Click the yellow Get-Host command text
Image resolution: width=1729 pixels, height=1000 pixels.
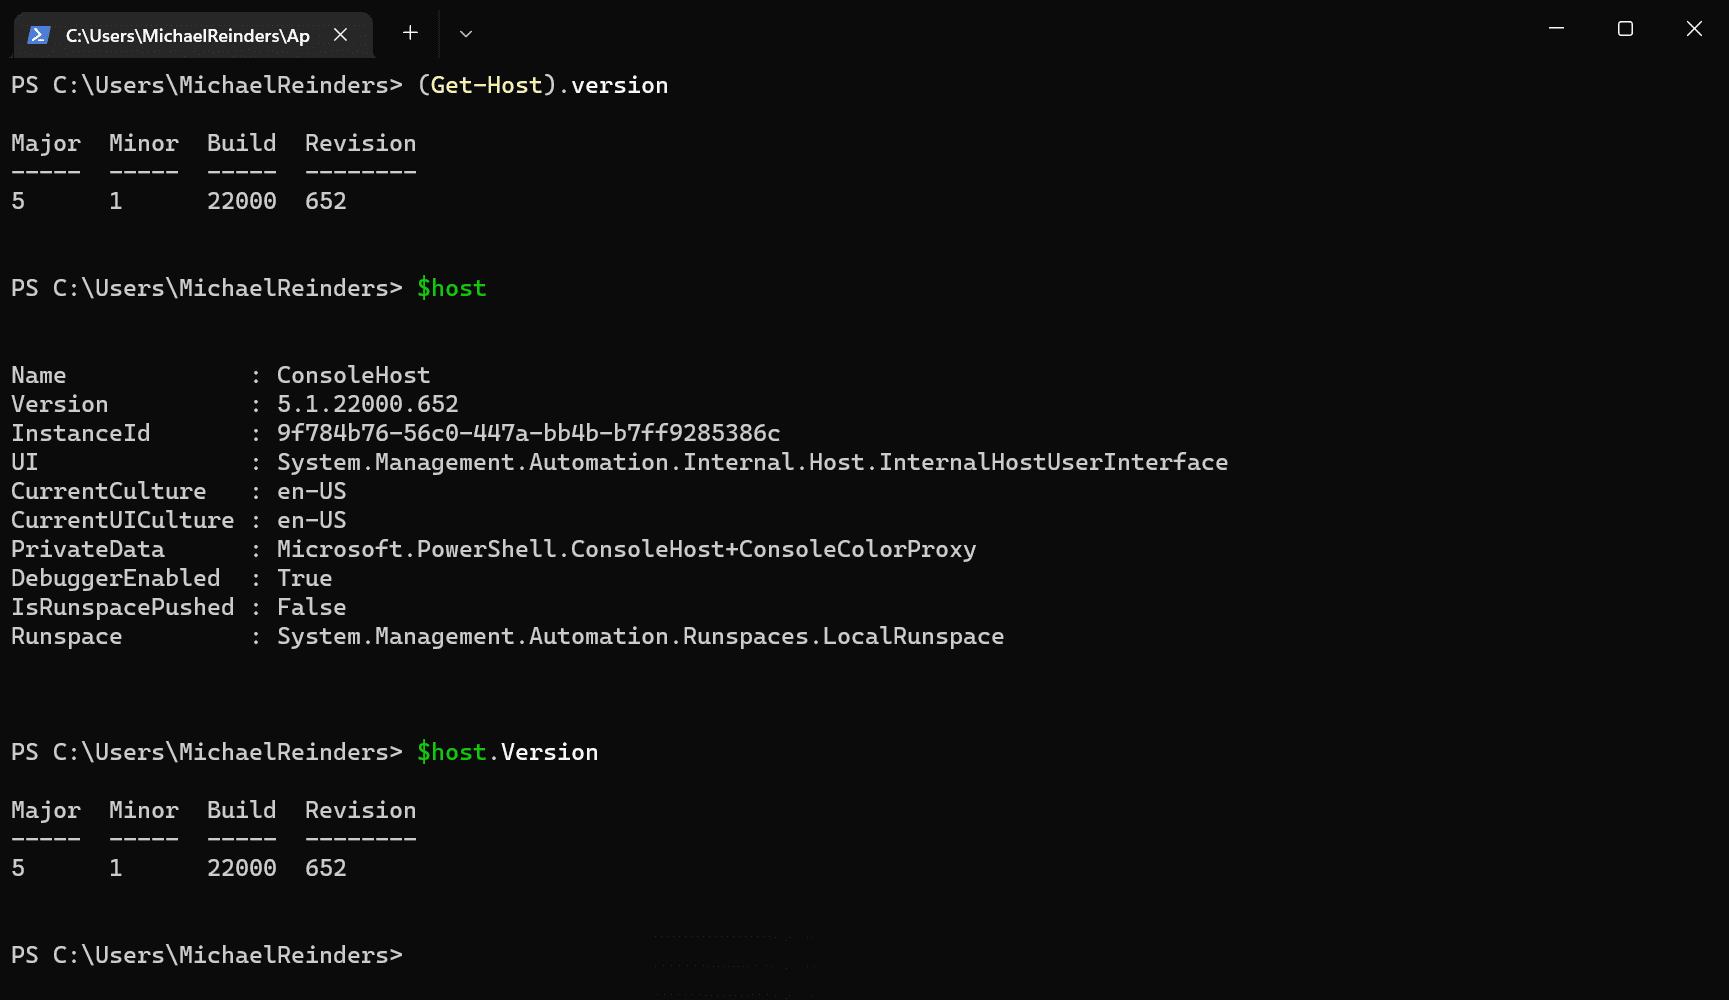(487, 85)
